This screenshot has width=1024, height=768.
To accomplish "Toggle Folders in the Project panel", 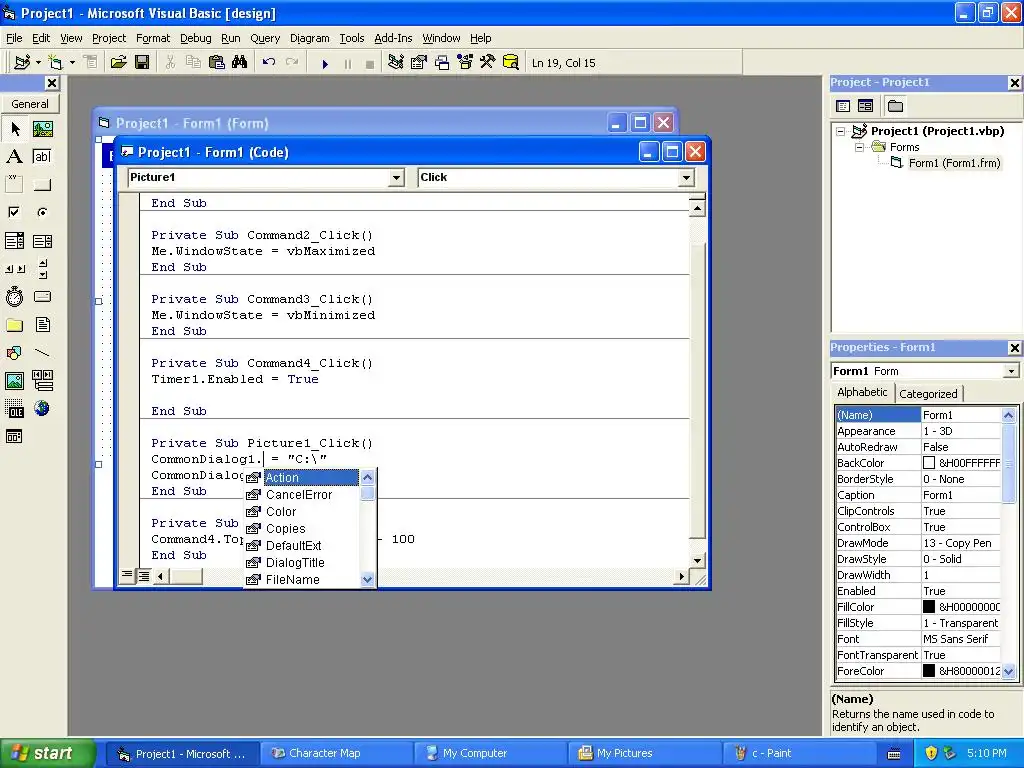I will pyautogui.click(x=895, y=106).
